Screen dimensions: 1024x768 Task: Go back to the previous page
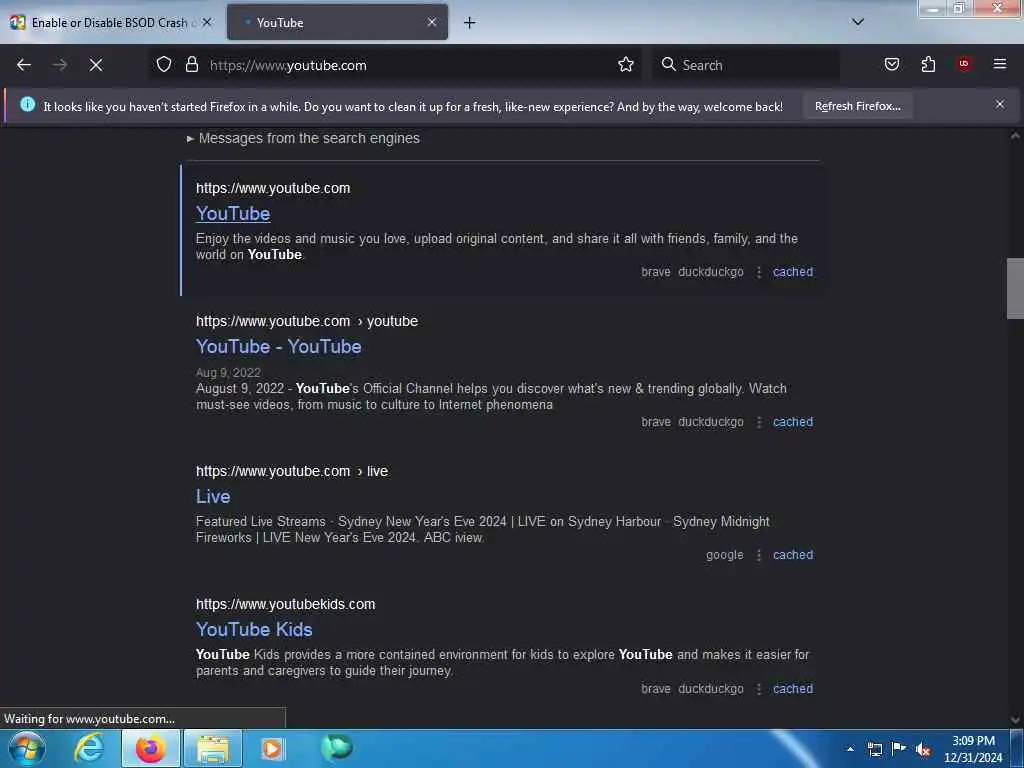24,65
